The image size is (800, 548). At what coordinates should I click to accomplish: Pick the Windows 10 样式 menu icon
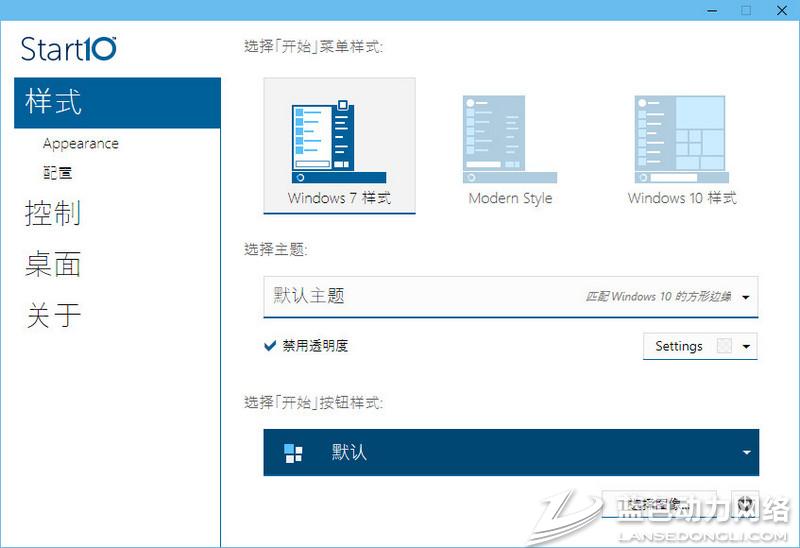coord(679,139)
